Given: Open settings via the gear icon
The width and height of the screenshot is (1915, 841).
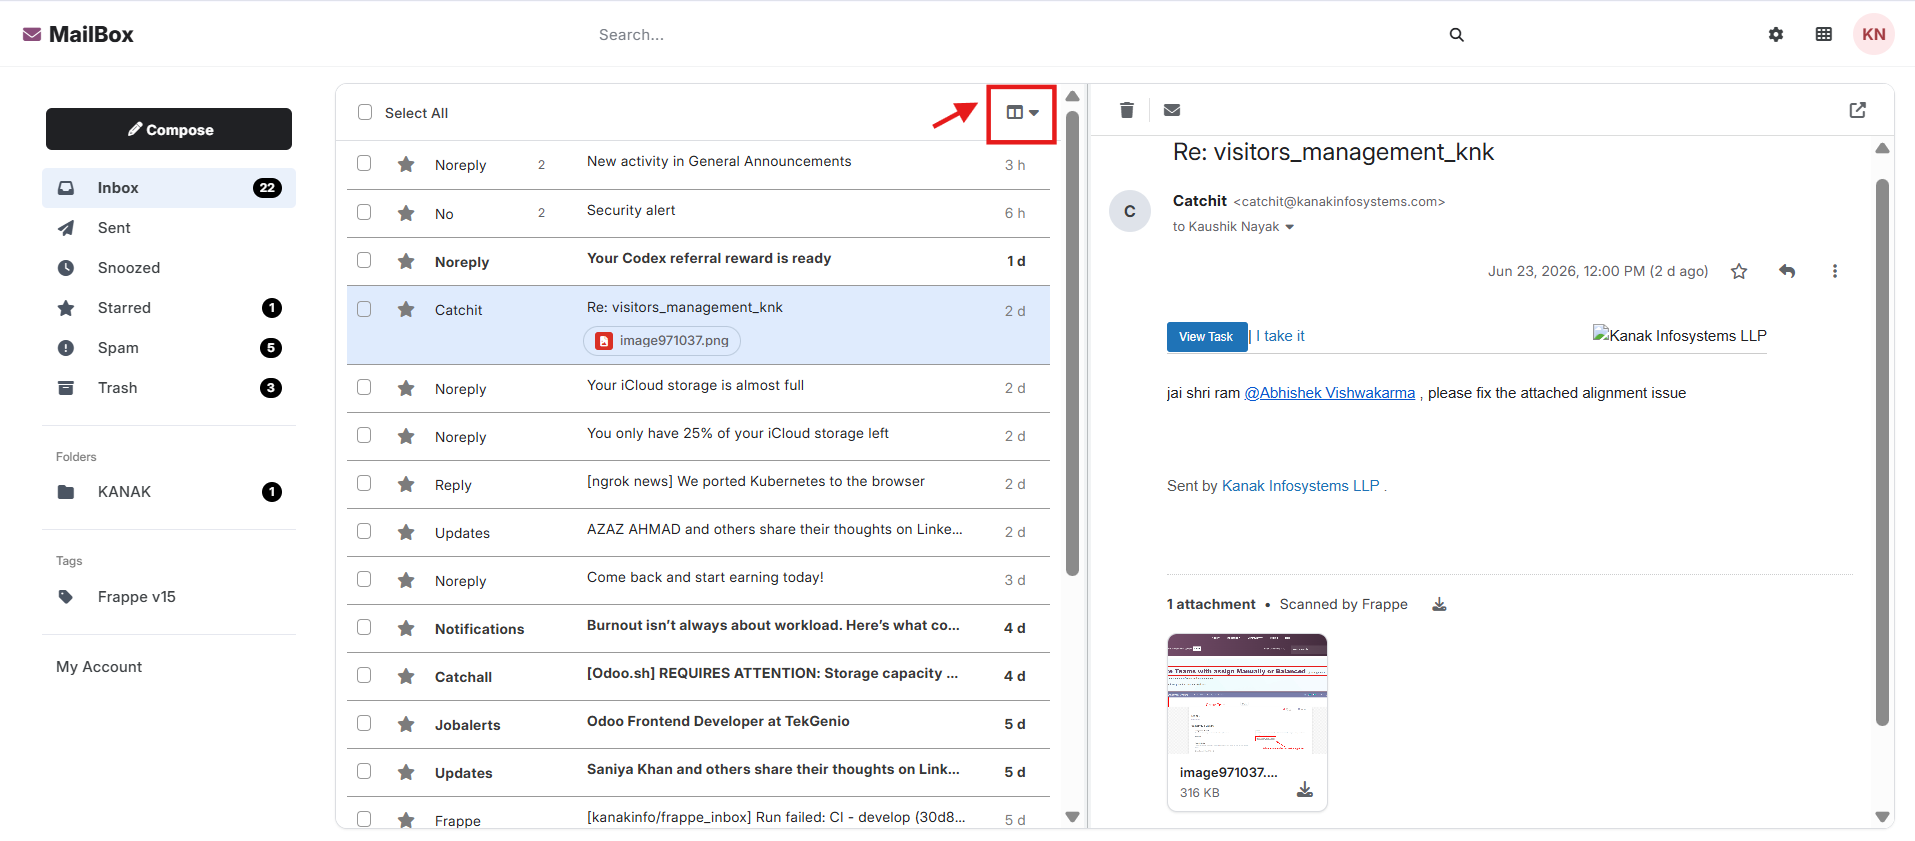Looking at the screenshot, I should click(1776, 34).
